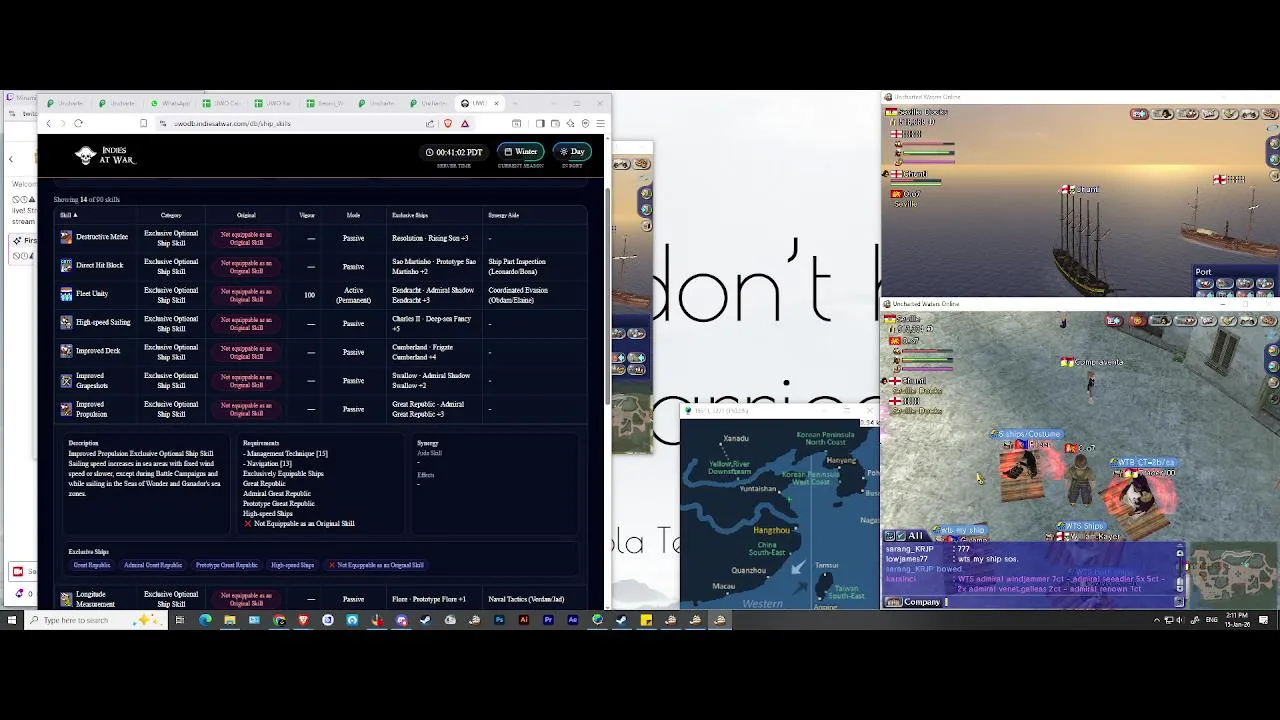Click Xanadu on the game map window

[x=736, y=438]
